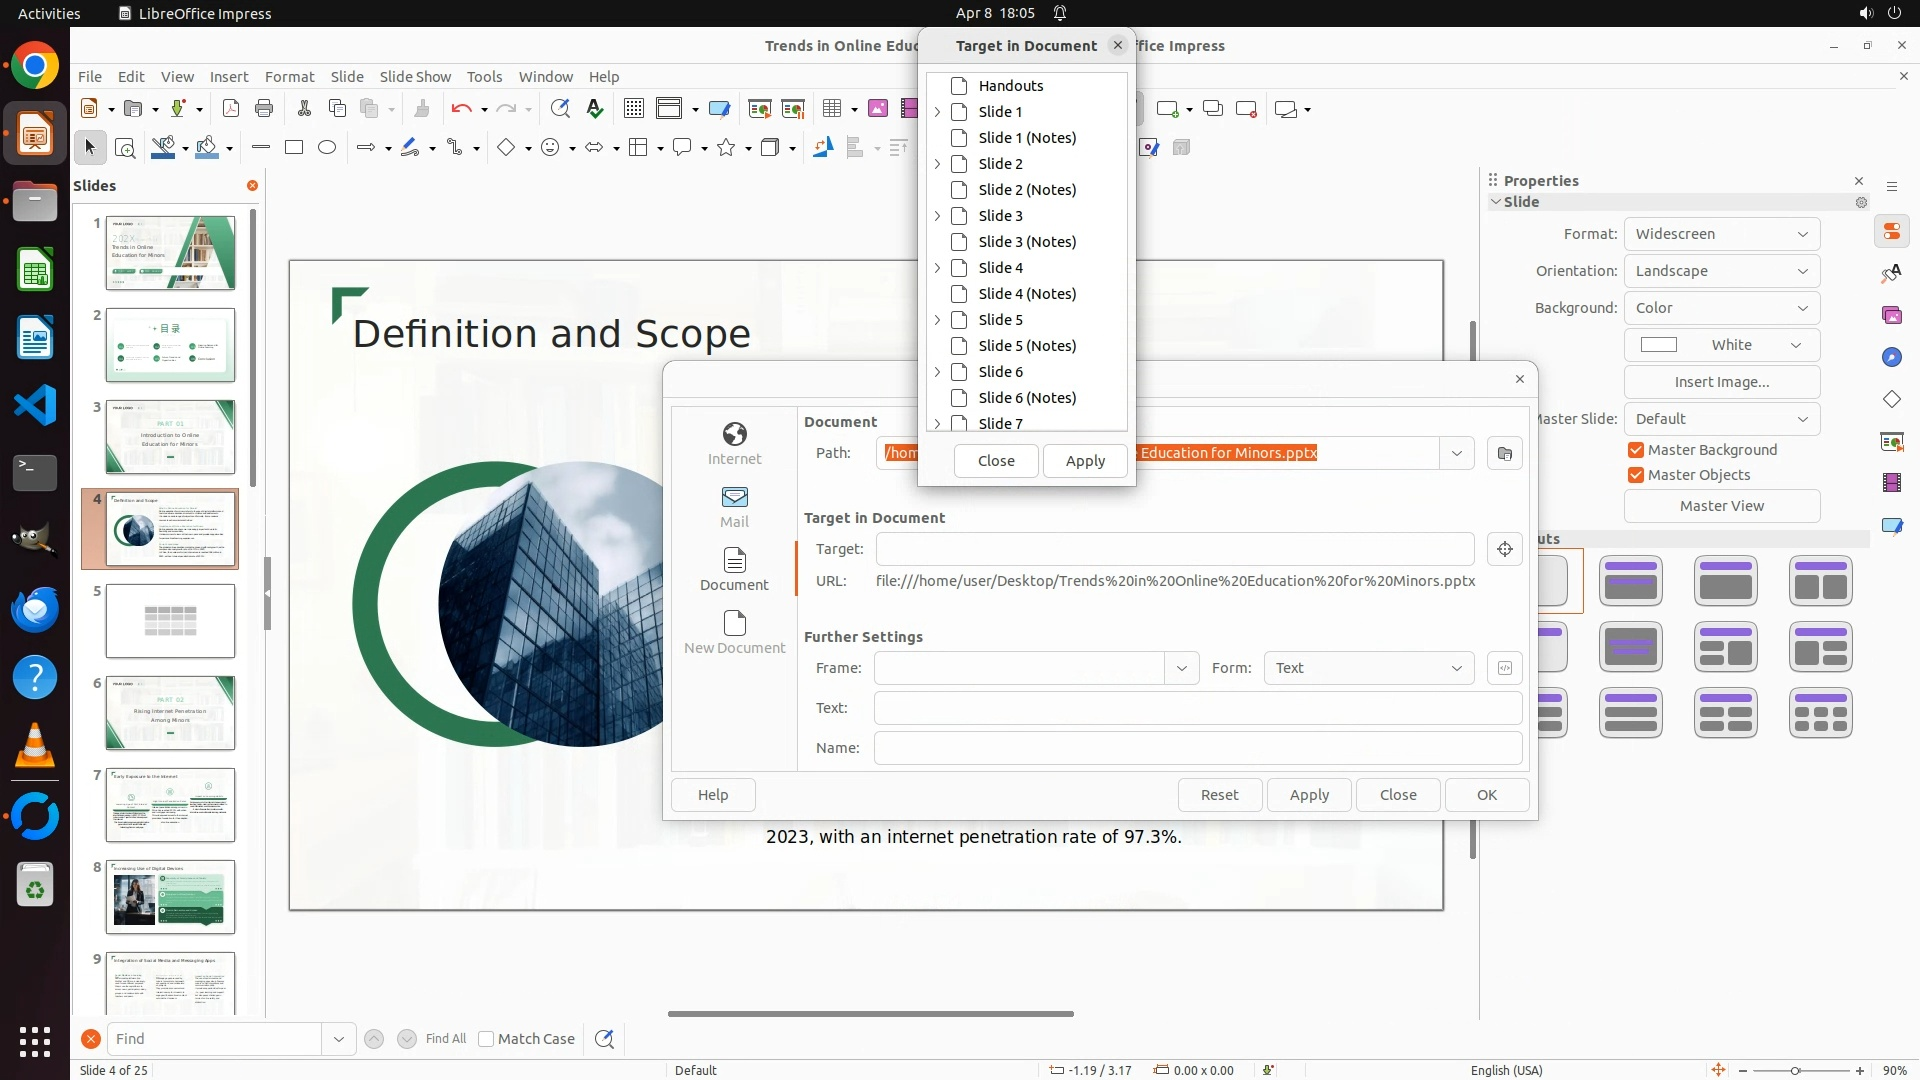Click the Open File folder icon beside Path

(1504, 453)
